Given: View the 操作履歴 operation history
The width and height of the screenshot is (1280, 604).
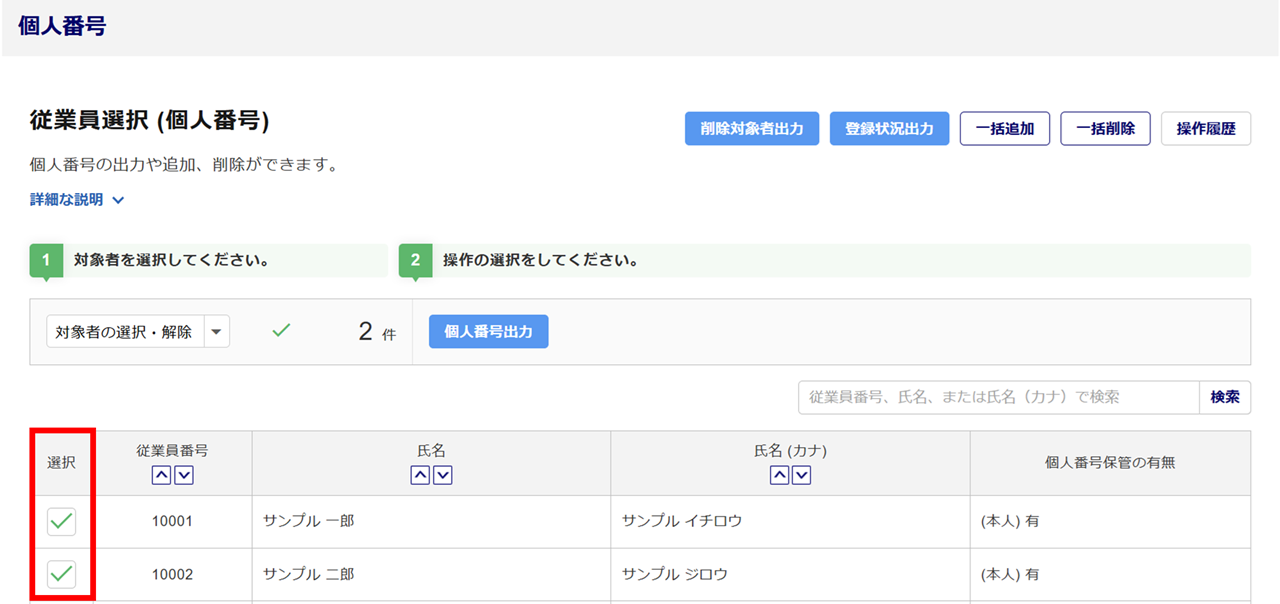Looking at the screenshot, I should (1206, 129).
